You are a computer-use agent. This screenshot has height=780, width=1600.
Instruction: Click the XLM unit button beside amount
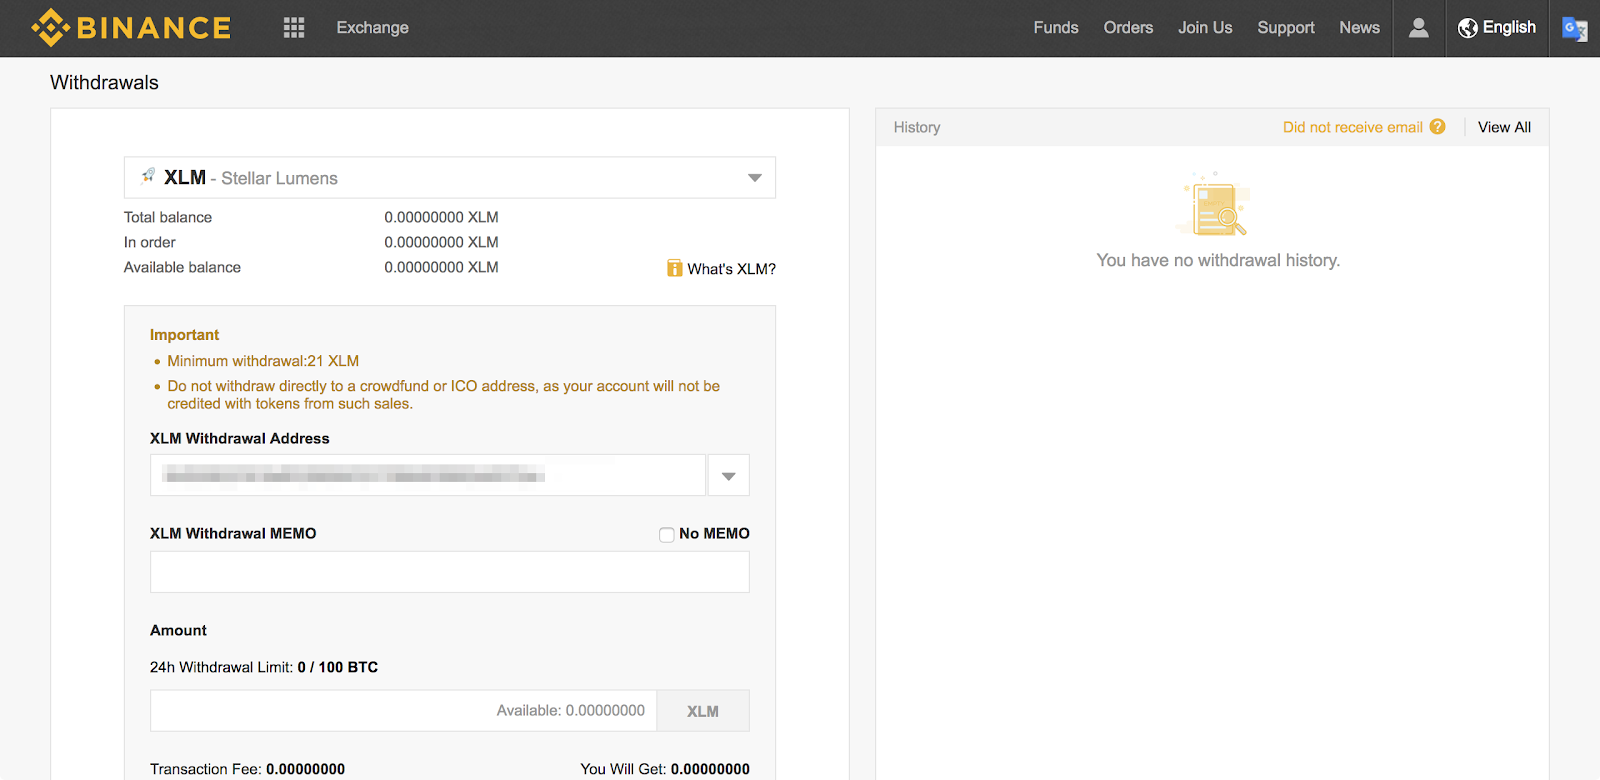click(x=703, y=711)
